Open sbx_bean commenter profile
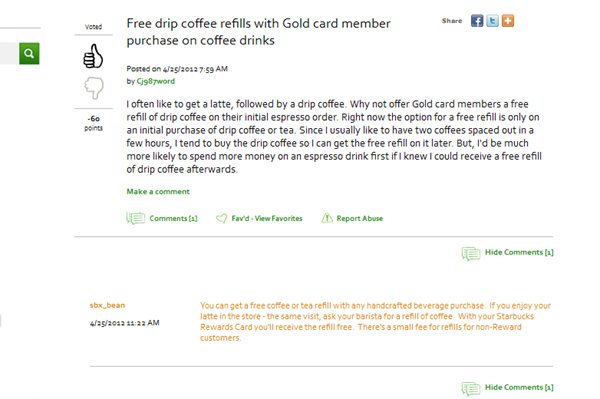 click(x=107, y=305)
